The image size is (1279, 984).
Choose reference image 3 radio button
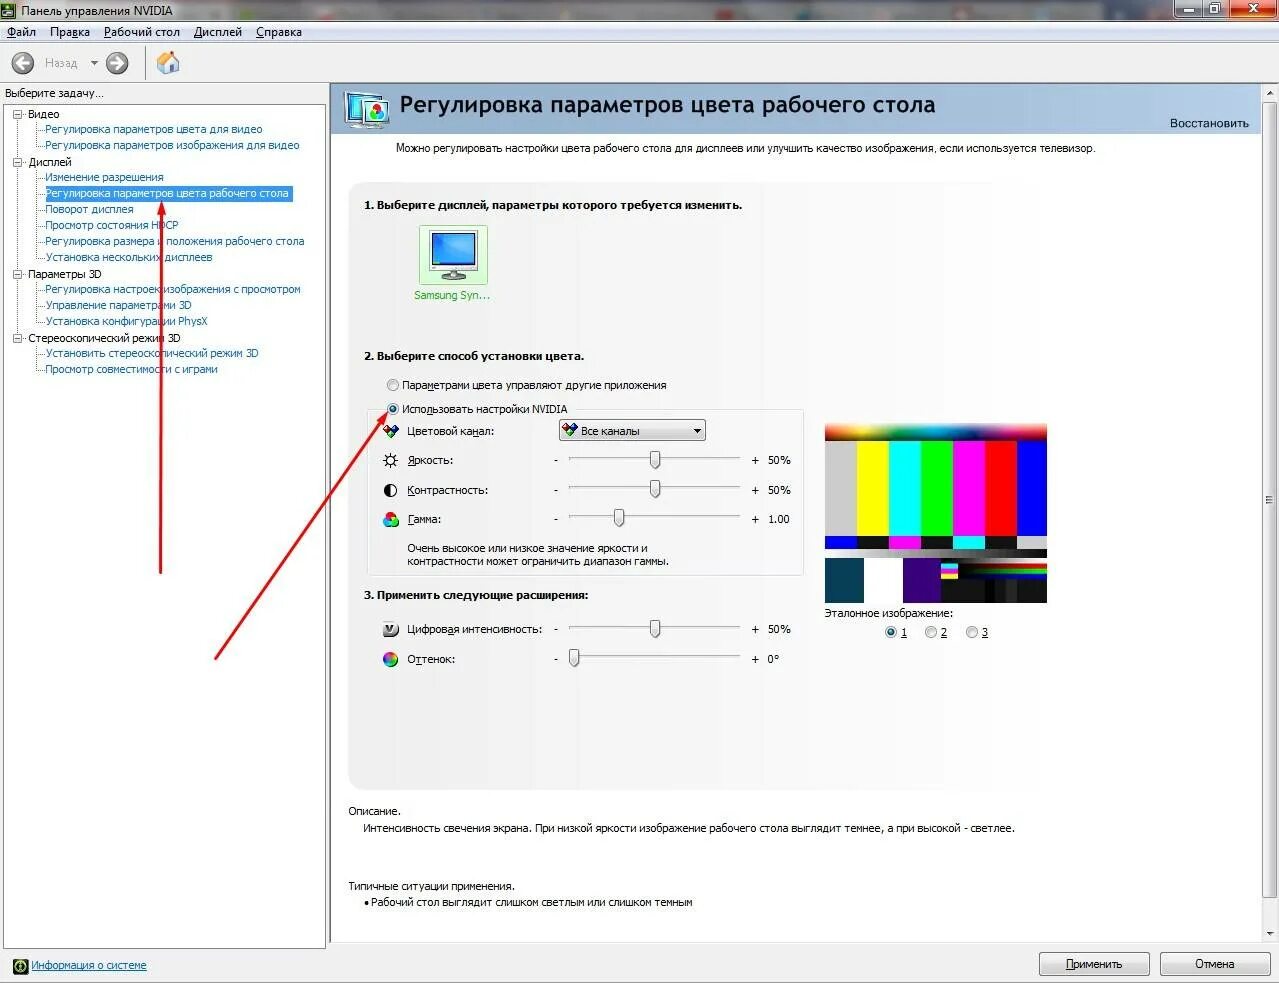coord(972,633)
